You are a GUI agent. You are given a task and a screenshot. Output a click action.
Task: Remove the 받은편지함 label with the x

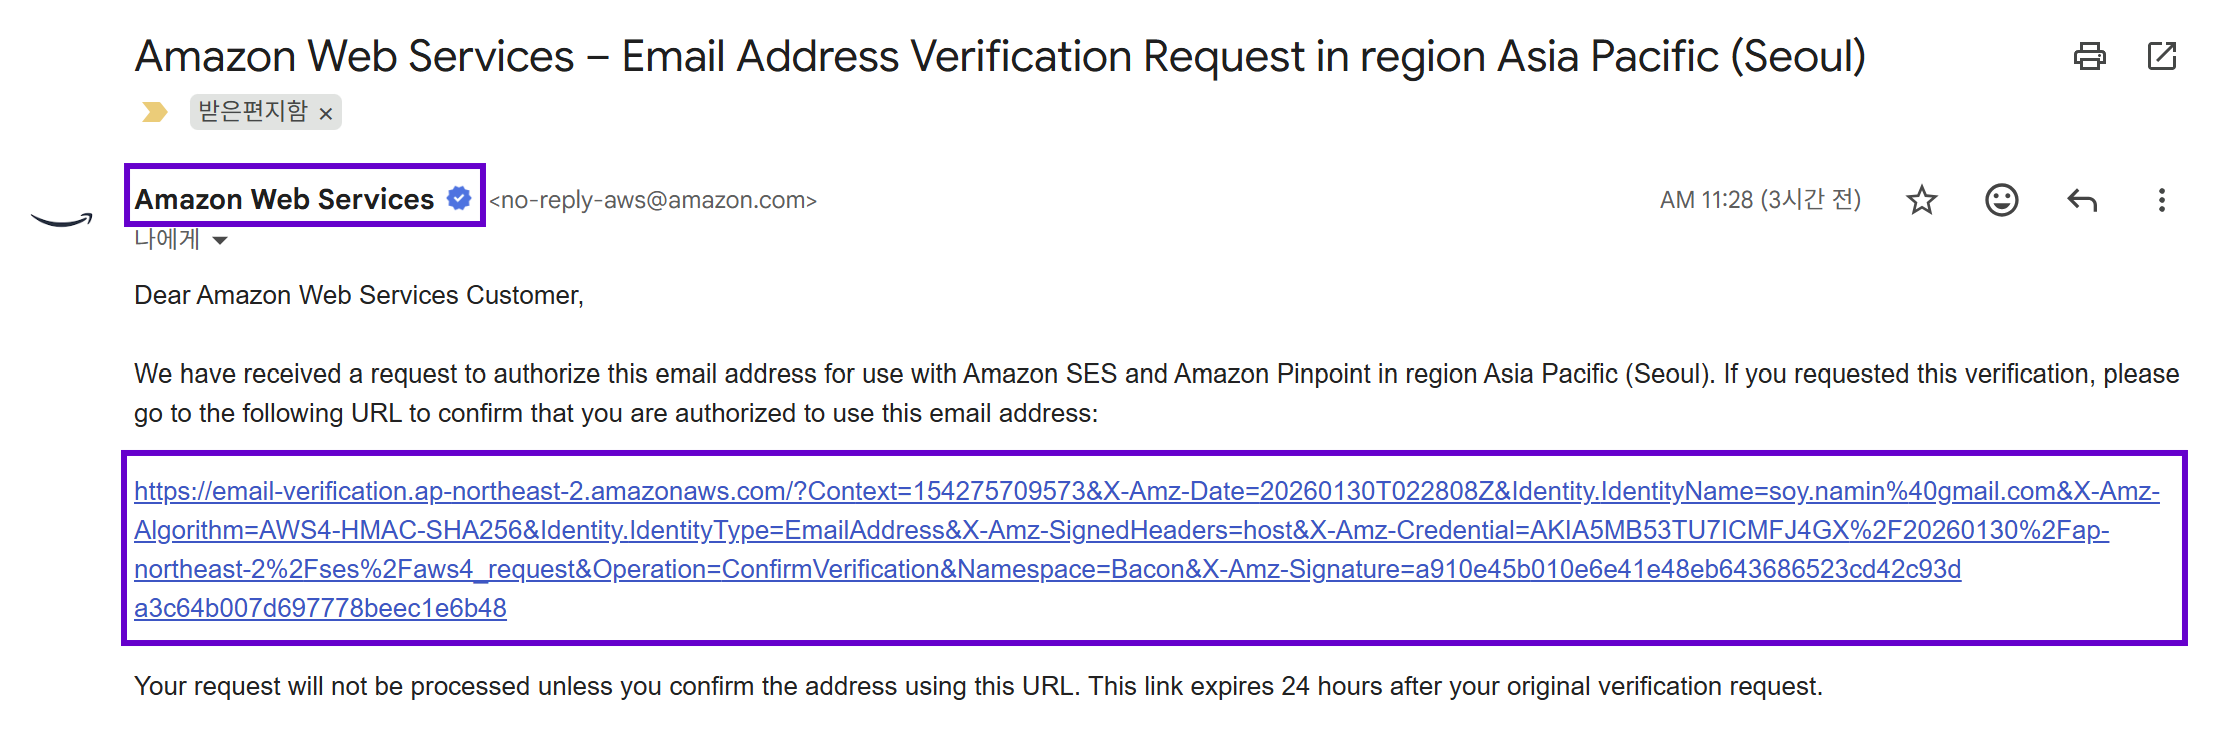click(x=326, y=114)
